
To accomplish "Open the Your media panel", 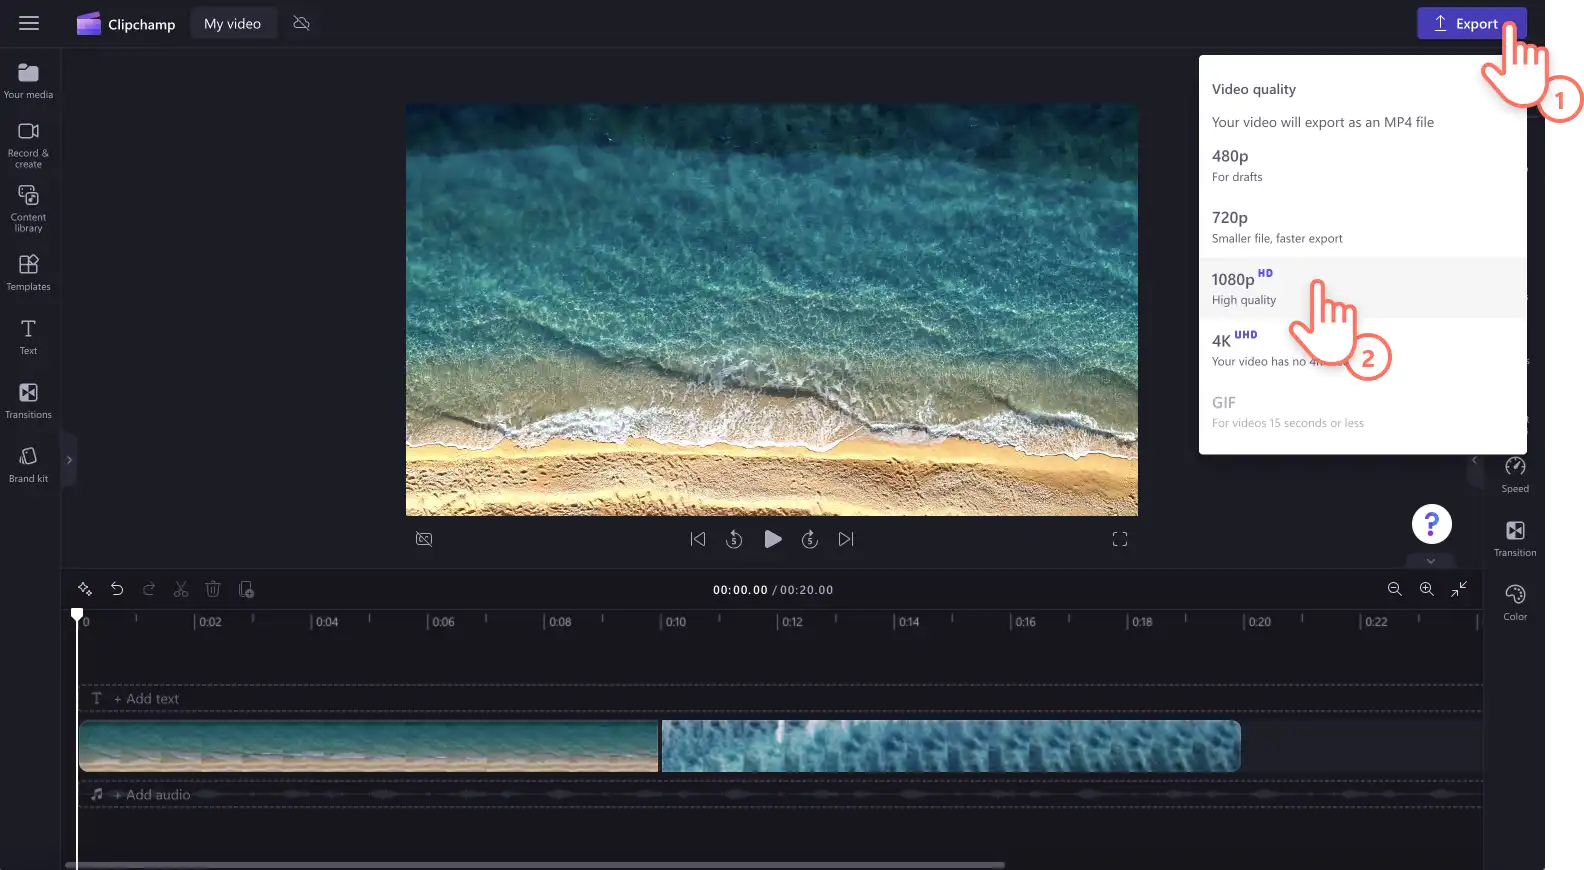I will pos(28,81).
